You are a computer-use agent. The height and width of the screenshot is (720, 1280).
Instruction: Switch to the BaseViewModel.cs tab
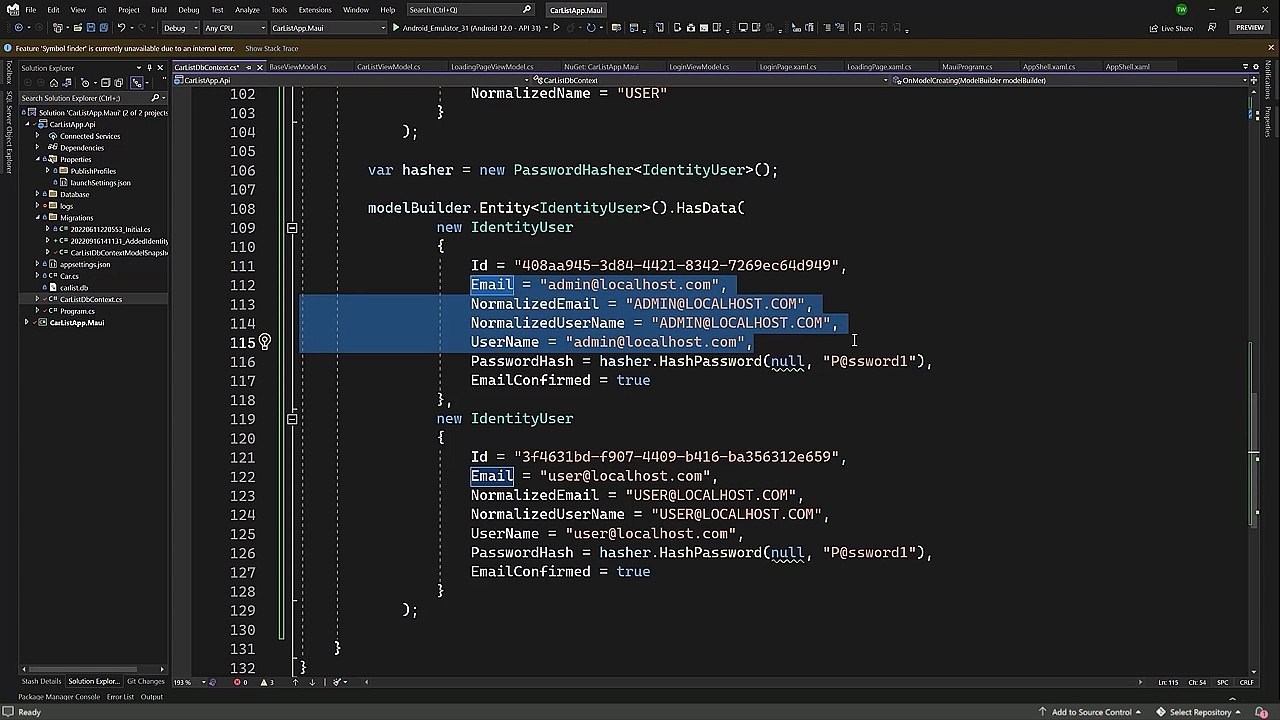(x=298, y=67)
